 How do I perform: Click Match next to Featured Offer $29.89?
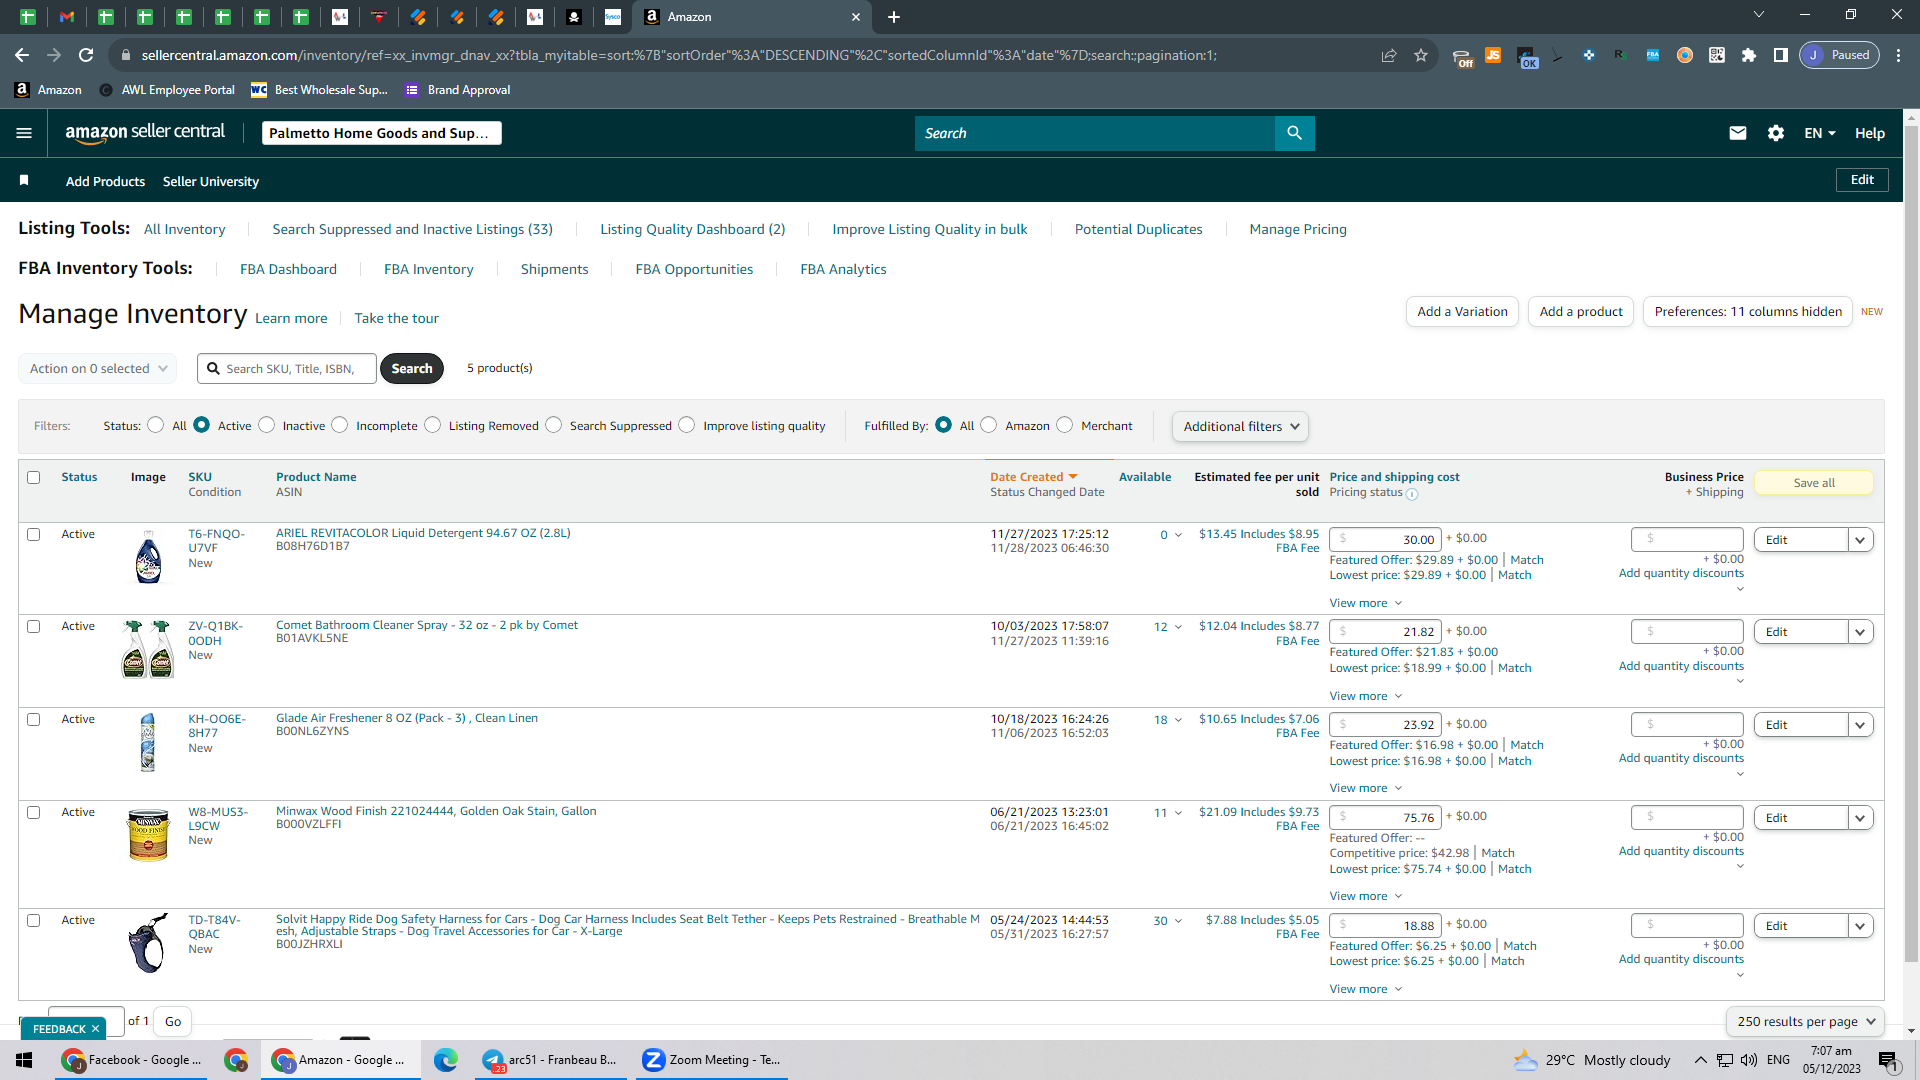[x=1527, y=561]
